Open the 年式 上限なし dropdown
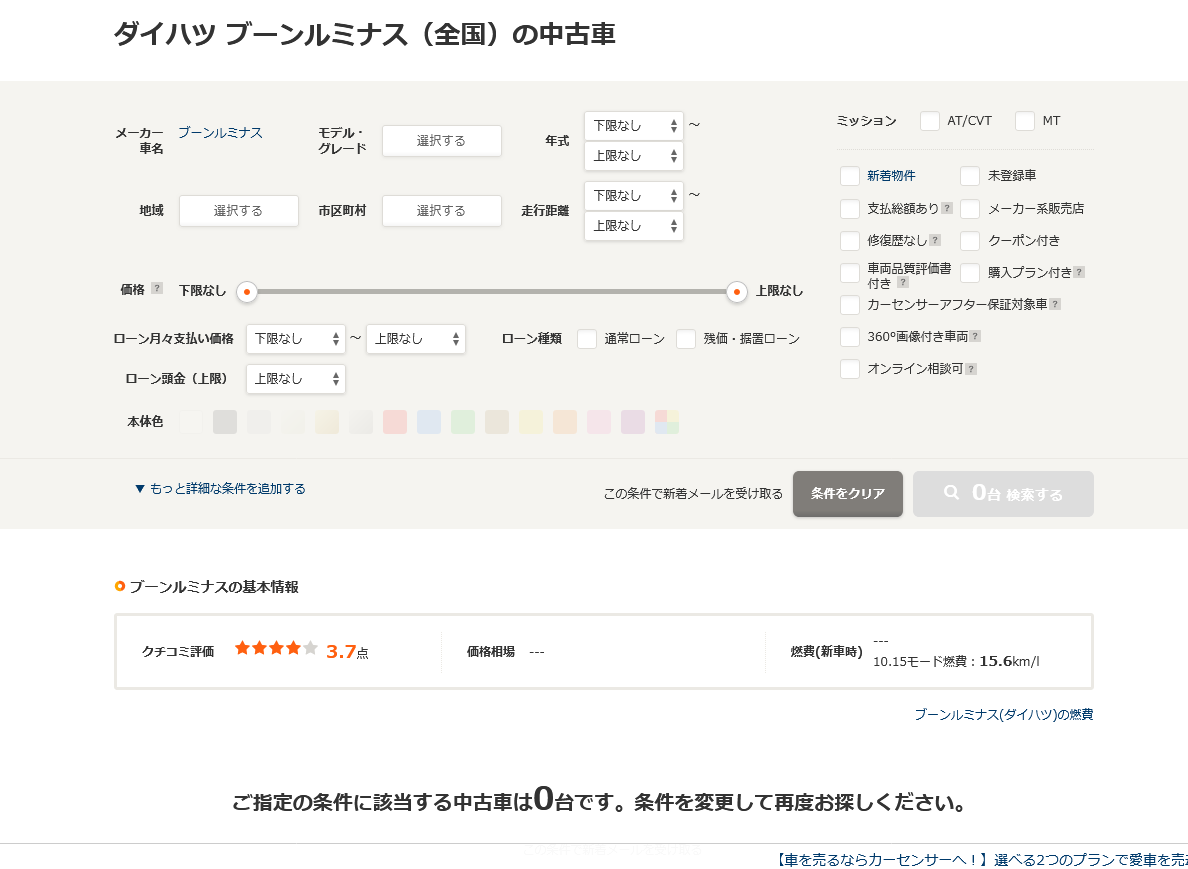Screen dimensions: 1188x869 pyautogui.click(x=633, y=156)
